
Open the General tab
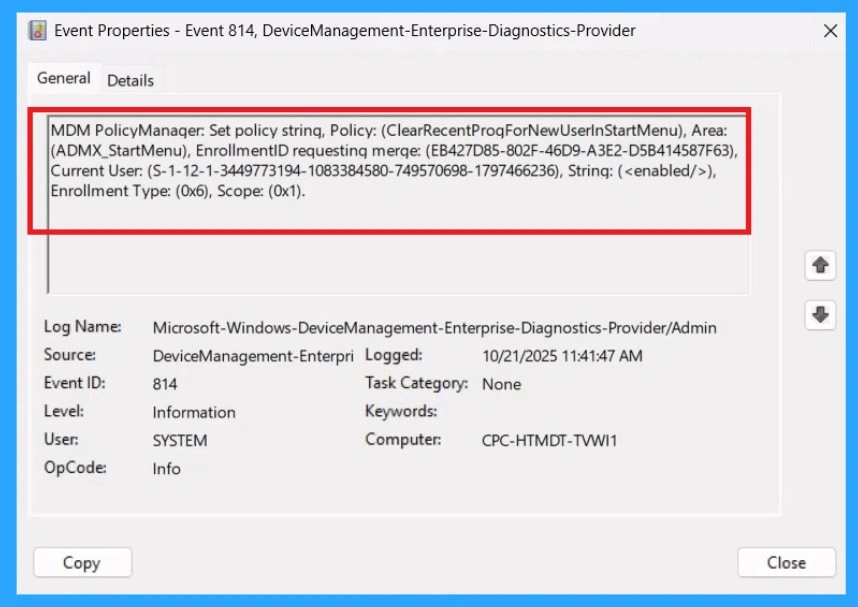click(x=63, y=78)
